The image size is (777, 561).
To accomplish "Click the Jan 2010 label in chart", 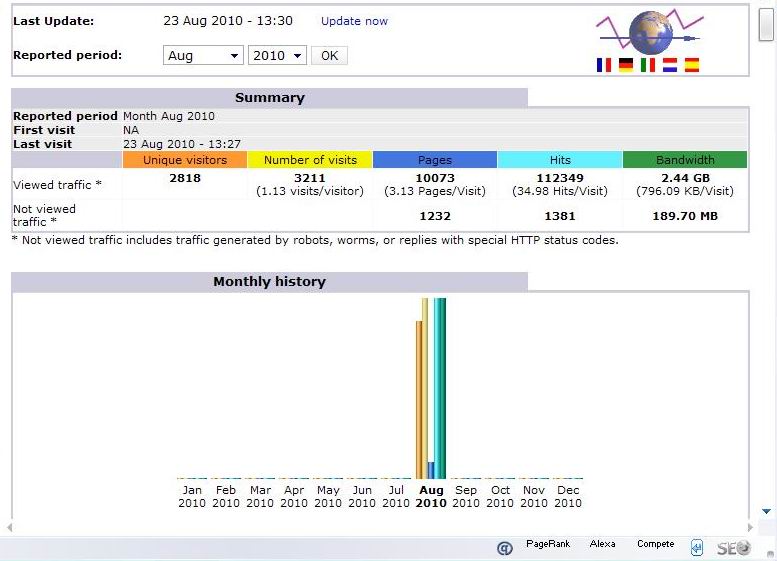I will [192, 496].
